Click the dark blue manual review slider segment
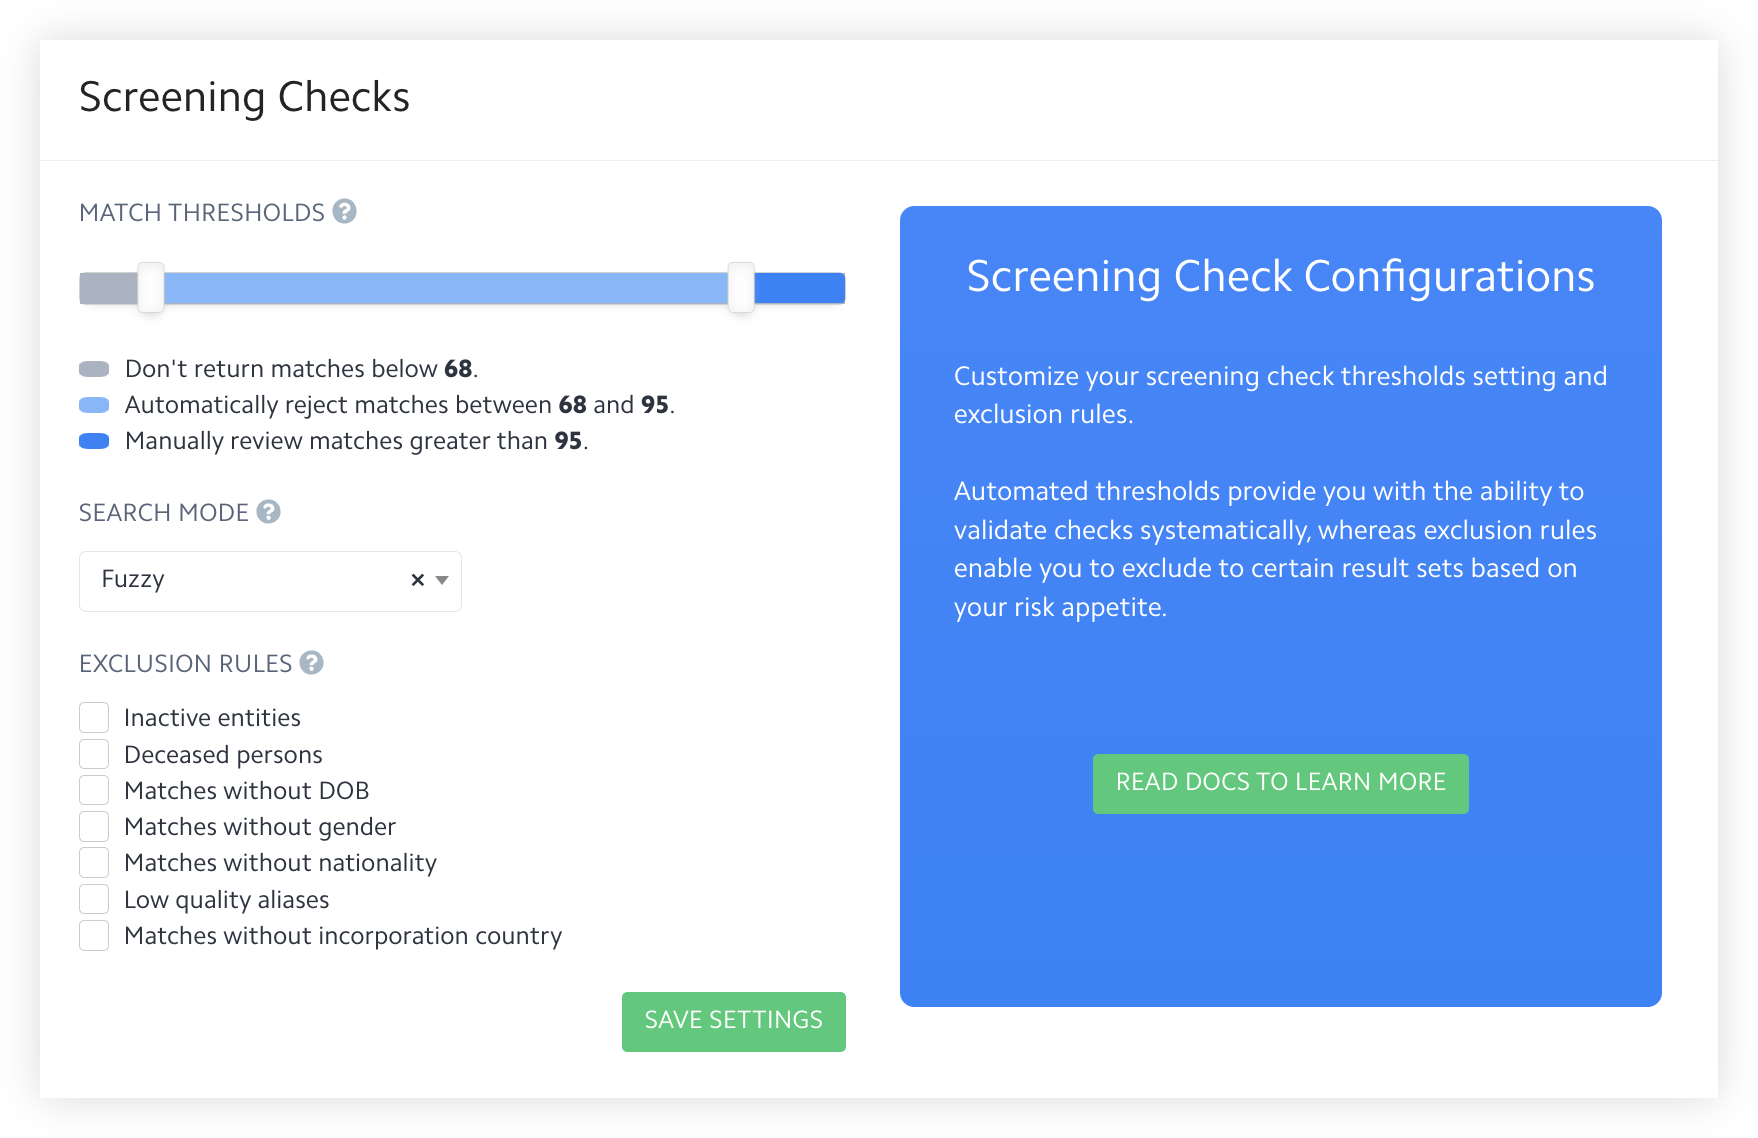The image size is (1758, 1138). tap(800, 288)
